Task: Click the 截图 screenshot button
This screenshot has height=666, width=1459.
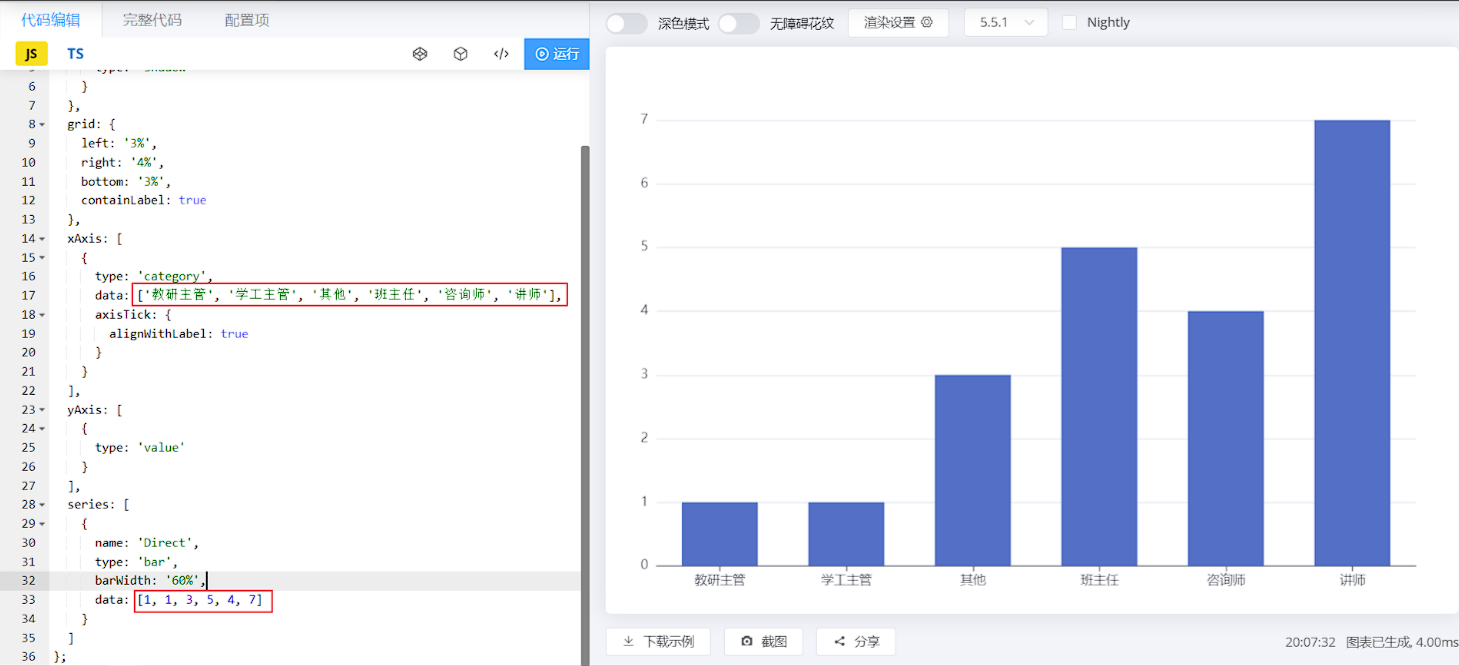Action: point(764,641)
